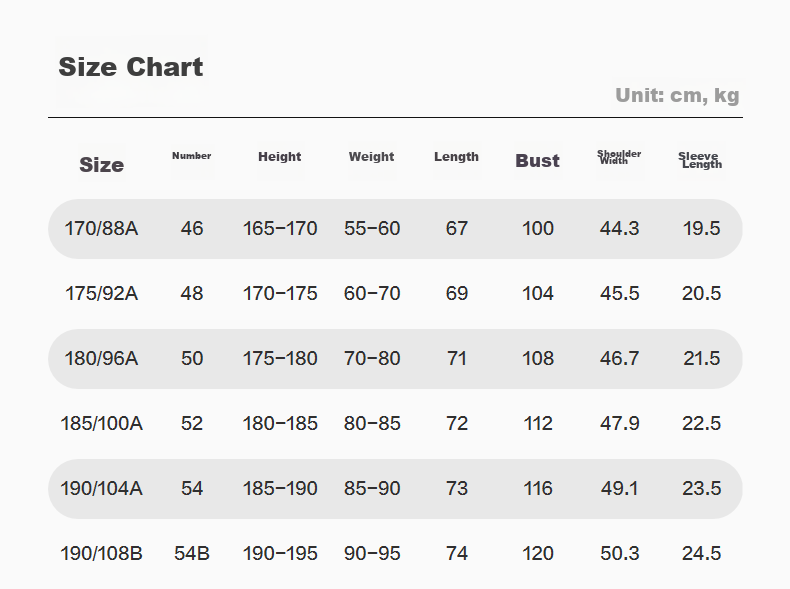This screenshot has height=589, width=790.
Task: Click the Height column header
Action: [280, 157]
